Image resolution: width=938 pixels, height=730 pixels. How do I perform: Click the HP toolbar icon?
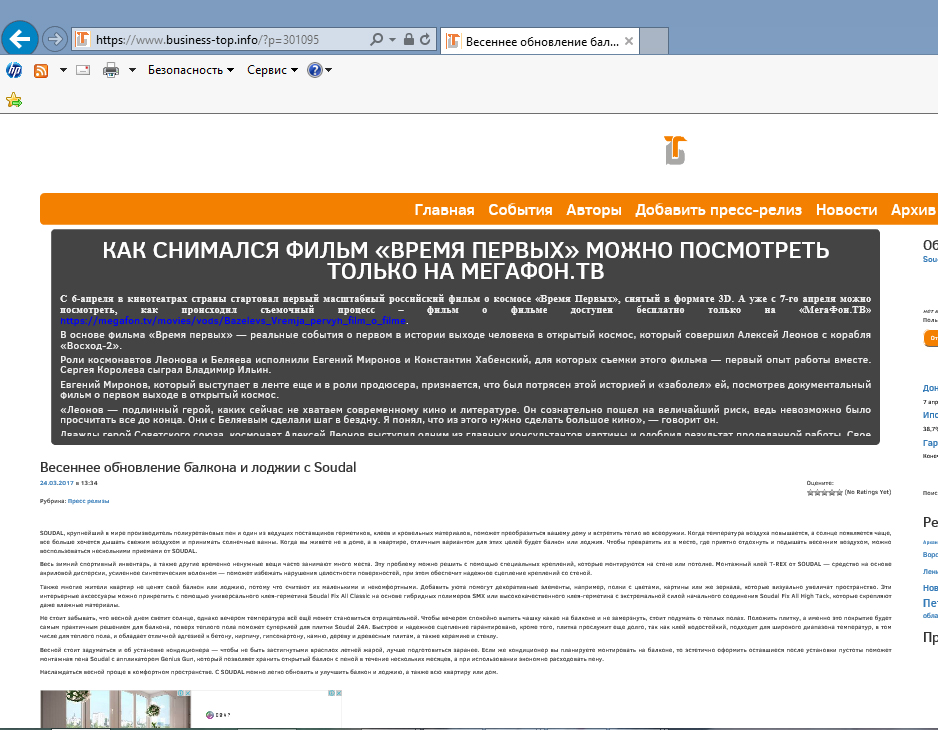coord(14,70)
